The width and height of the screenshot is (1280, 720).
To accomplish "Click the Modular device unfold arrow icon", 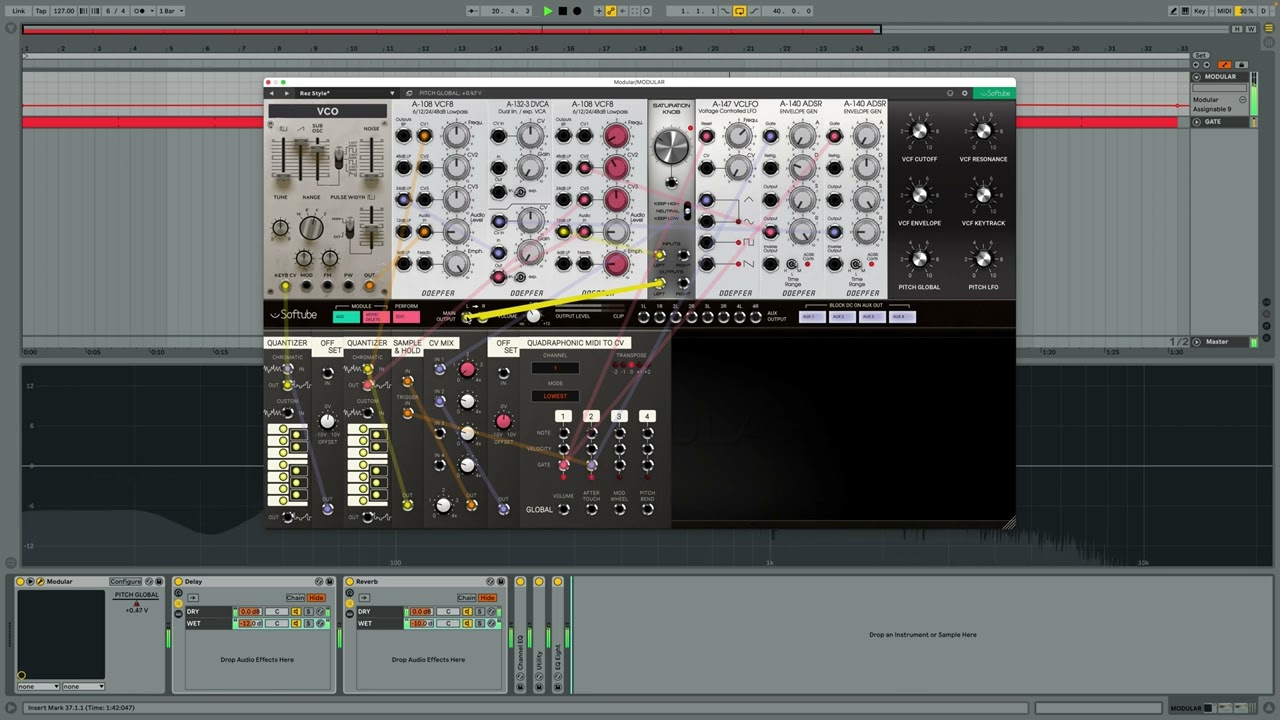I will [30, 581].
